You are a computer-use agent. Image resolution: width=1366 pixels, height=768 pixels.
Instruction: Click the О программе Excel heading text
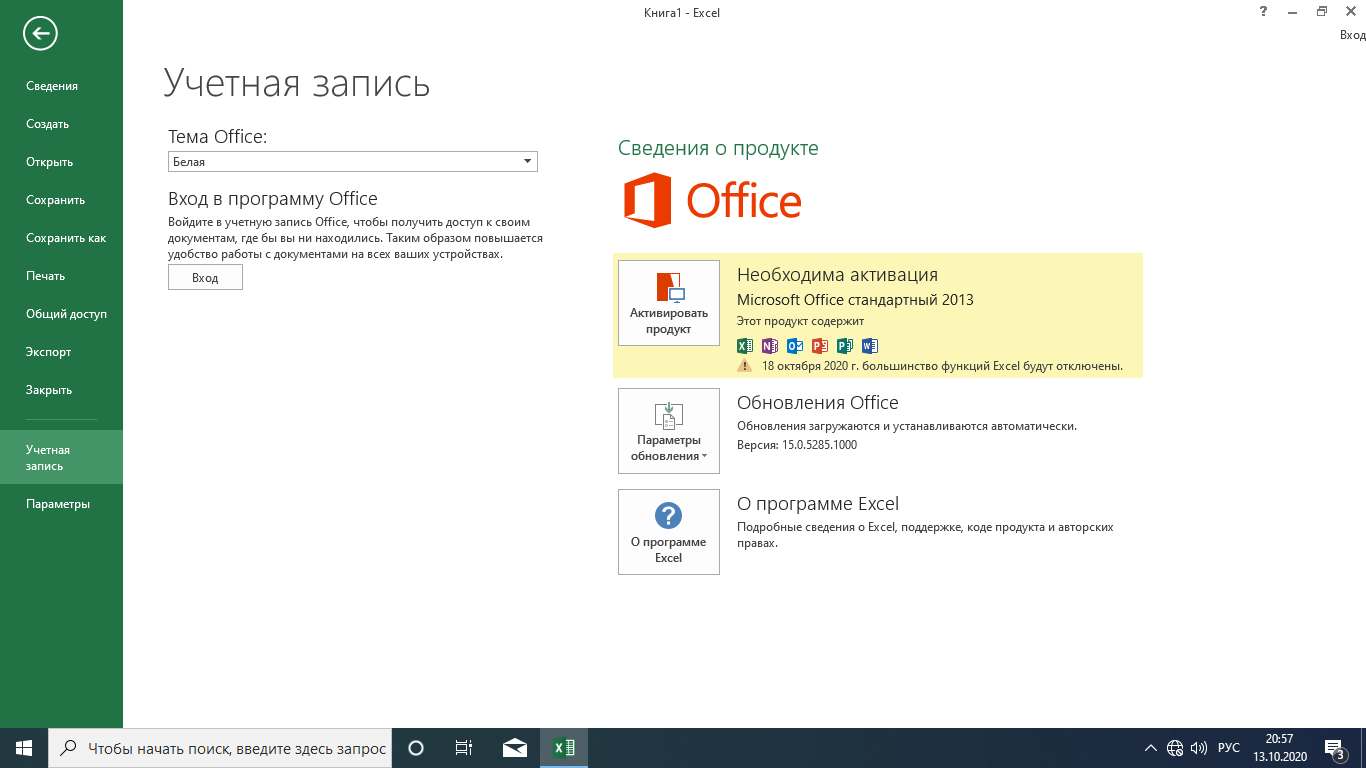pos(818,504)
